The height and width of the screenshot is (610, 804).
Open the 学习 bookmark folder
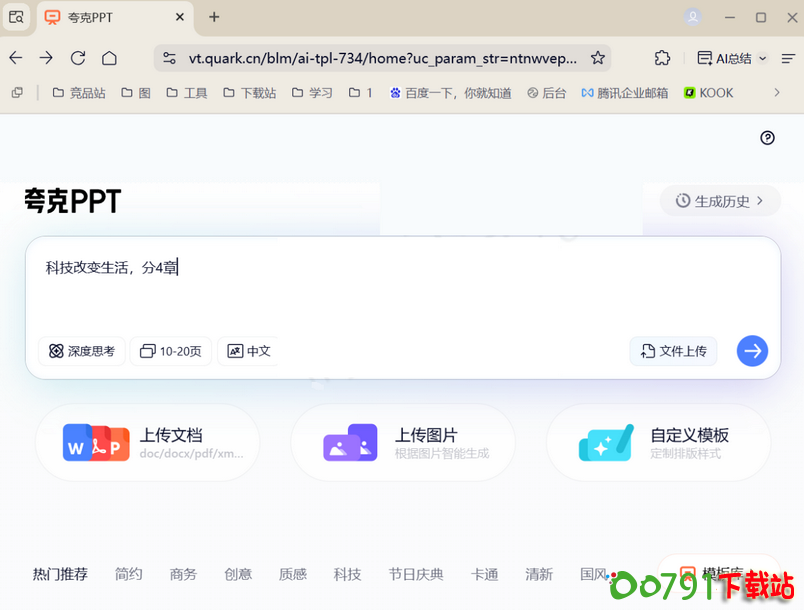312,93
